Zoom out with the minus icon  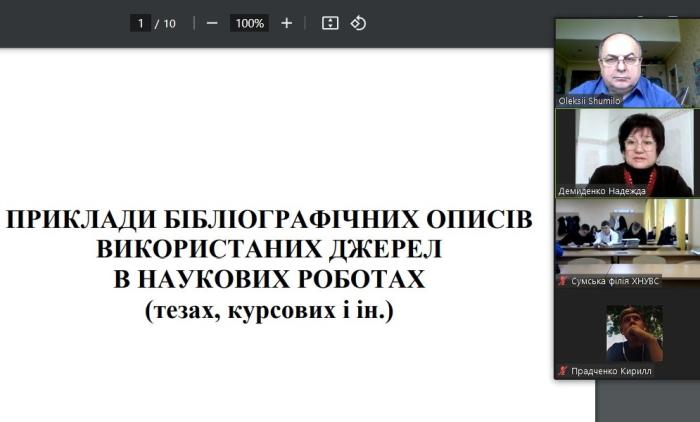click(212, 23)
